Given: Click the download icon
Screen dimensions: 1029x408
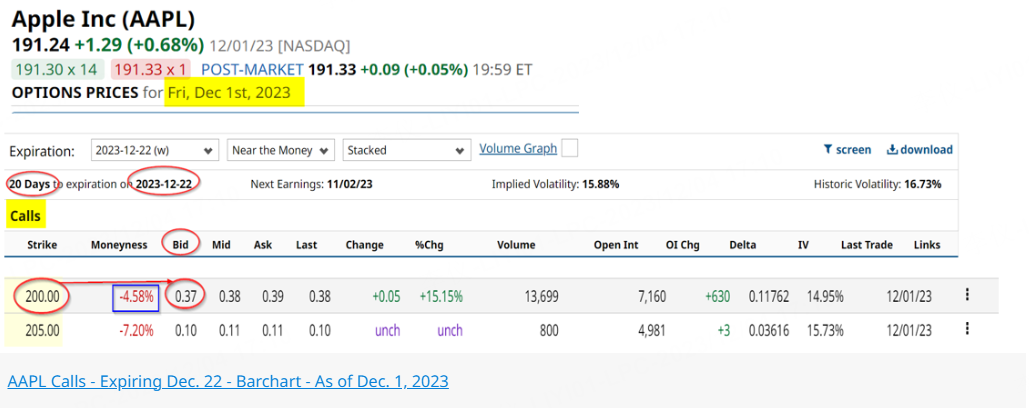Looking at the screenshot, I should [x=892, y=150].
